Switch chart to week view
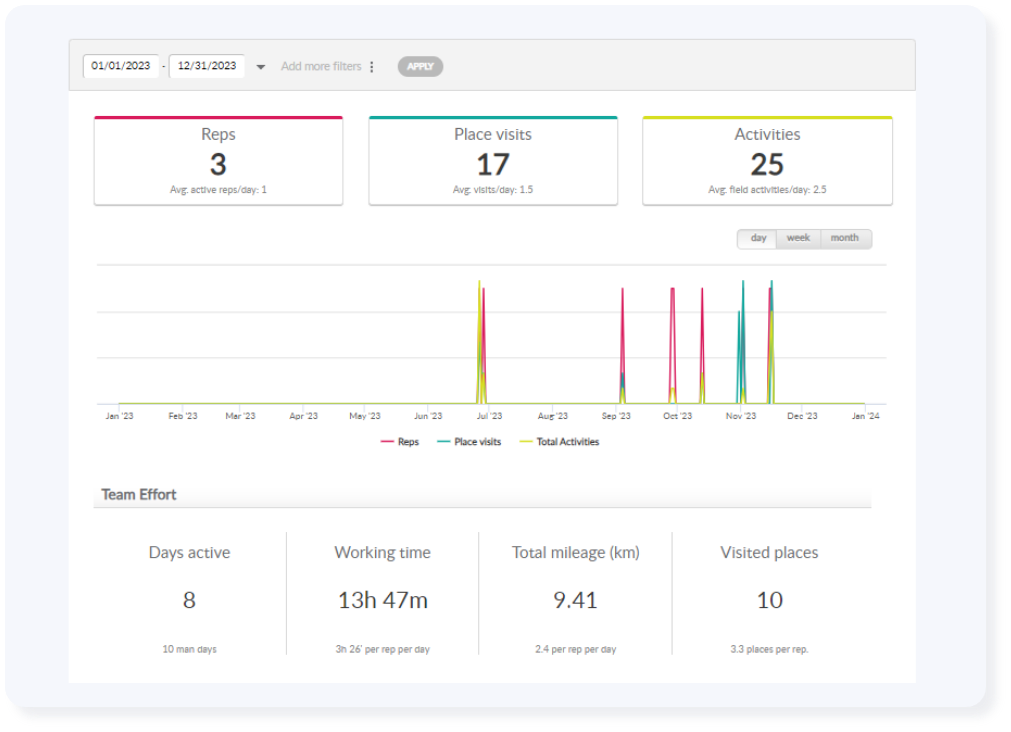 [798, 239]
